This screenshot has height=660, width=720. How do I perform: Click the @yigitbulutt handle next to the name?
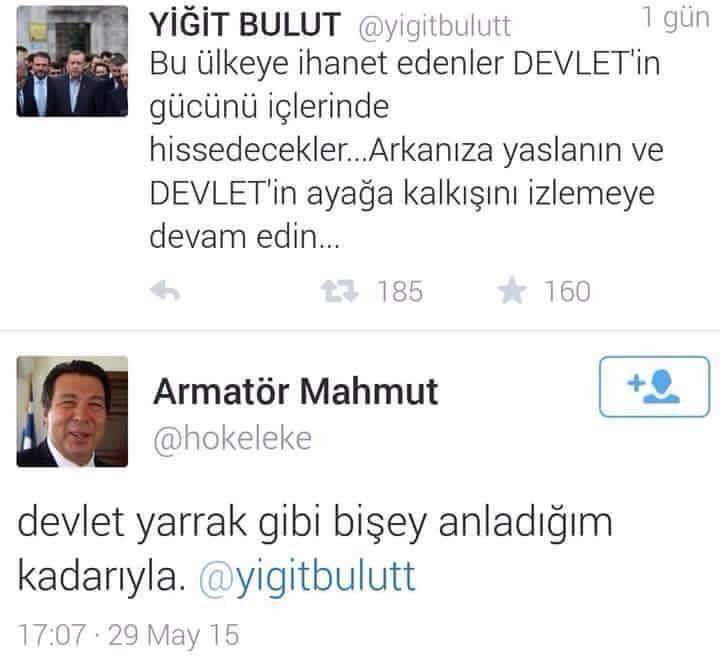point(434,26)
